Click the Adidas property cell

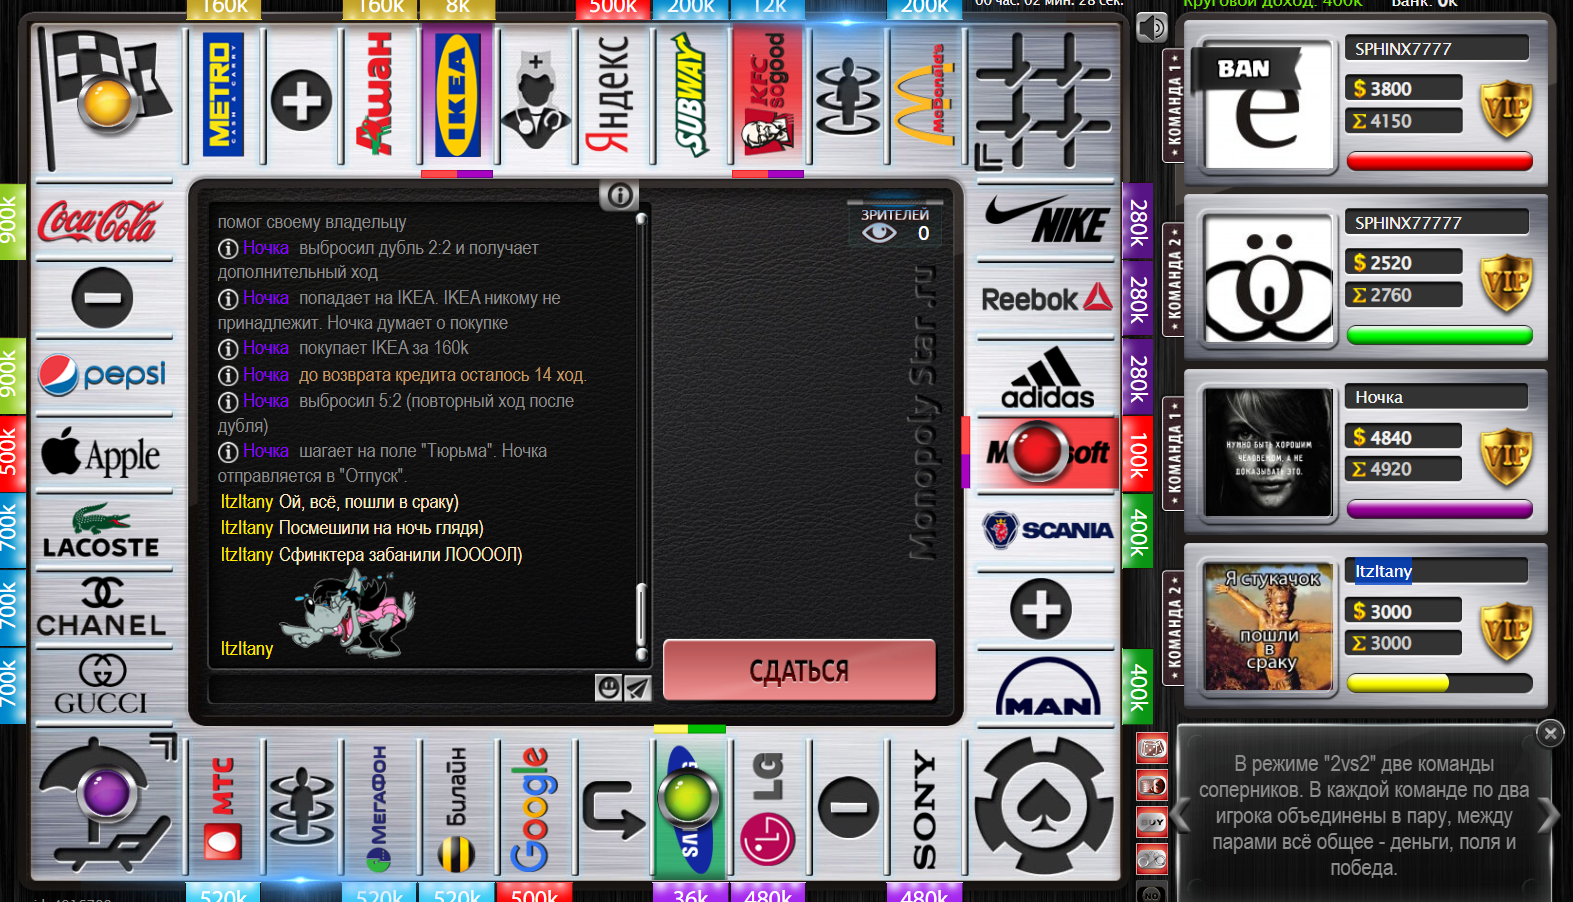click(x=1046, y=376)
